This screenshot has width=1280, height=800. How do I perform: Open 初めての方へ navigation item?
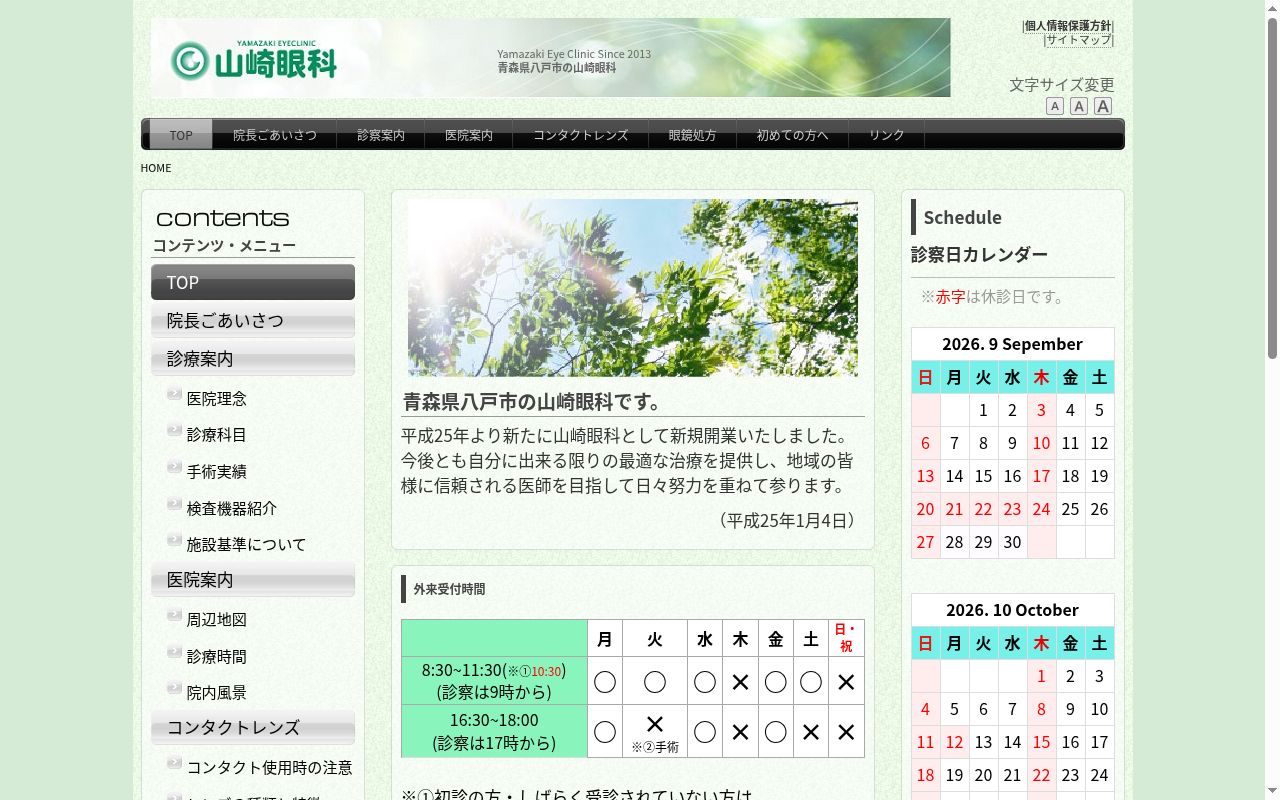pyautogui.click(x=793, y=135)
